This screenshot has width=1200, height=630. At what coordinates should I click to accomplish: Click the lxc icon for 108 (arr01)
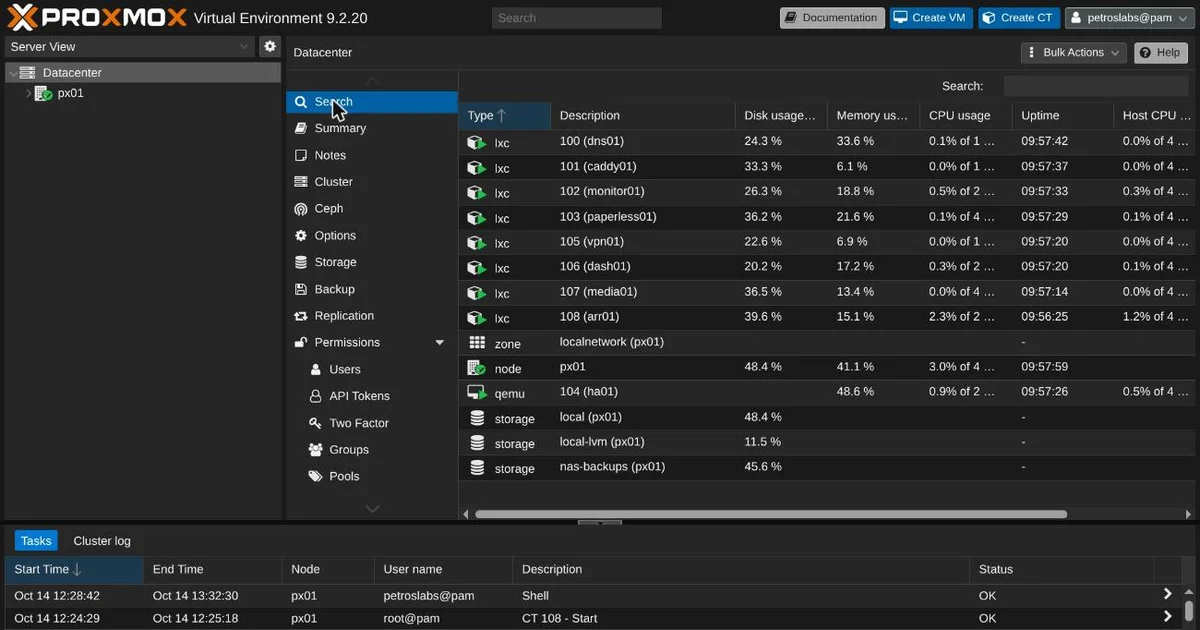476,317
